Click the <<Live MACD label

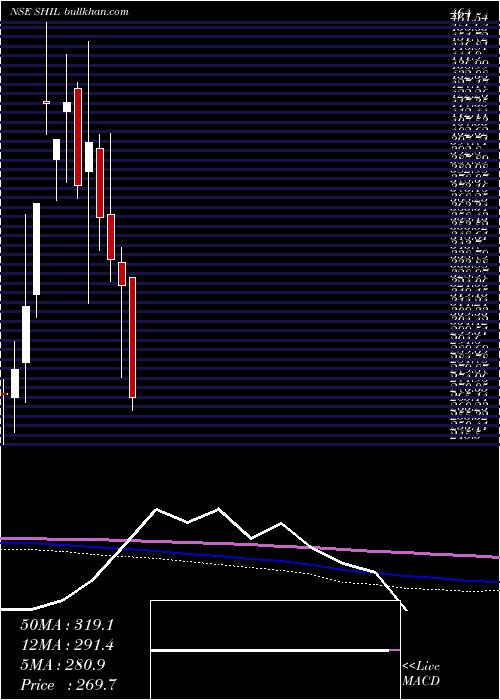421,674
